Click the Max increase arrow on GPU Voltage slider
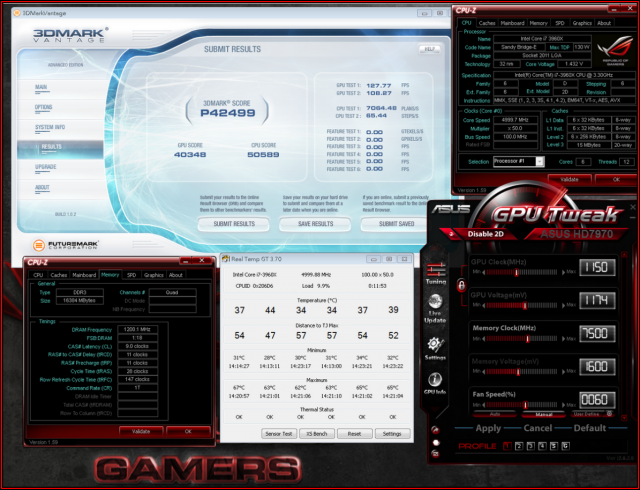 564,305
